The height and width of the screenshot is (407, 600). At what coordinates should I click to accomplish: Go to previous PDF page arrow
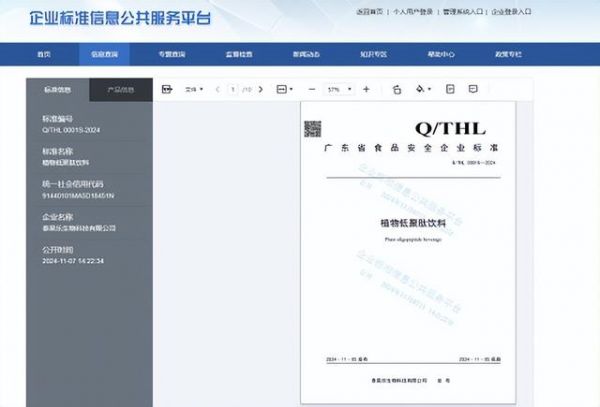(x=217, y=90)
